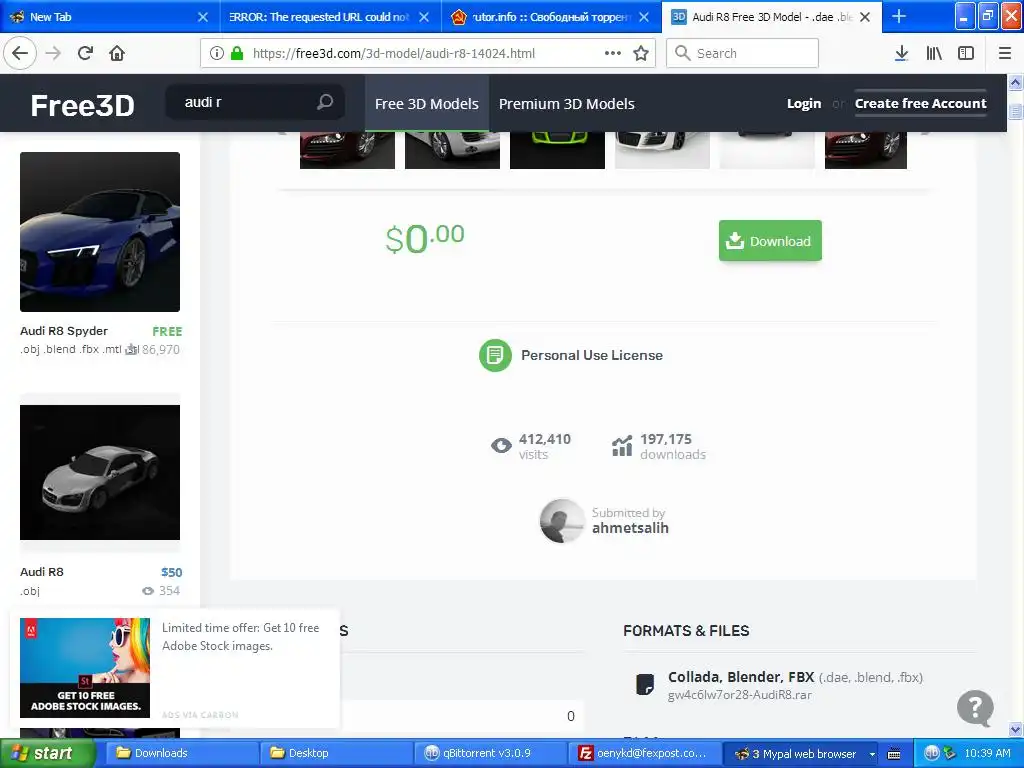This screenshot has height=768, width=1024.
Task: Open page actions three-dot menu
Action: click(613, 53)
